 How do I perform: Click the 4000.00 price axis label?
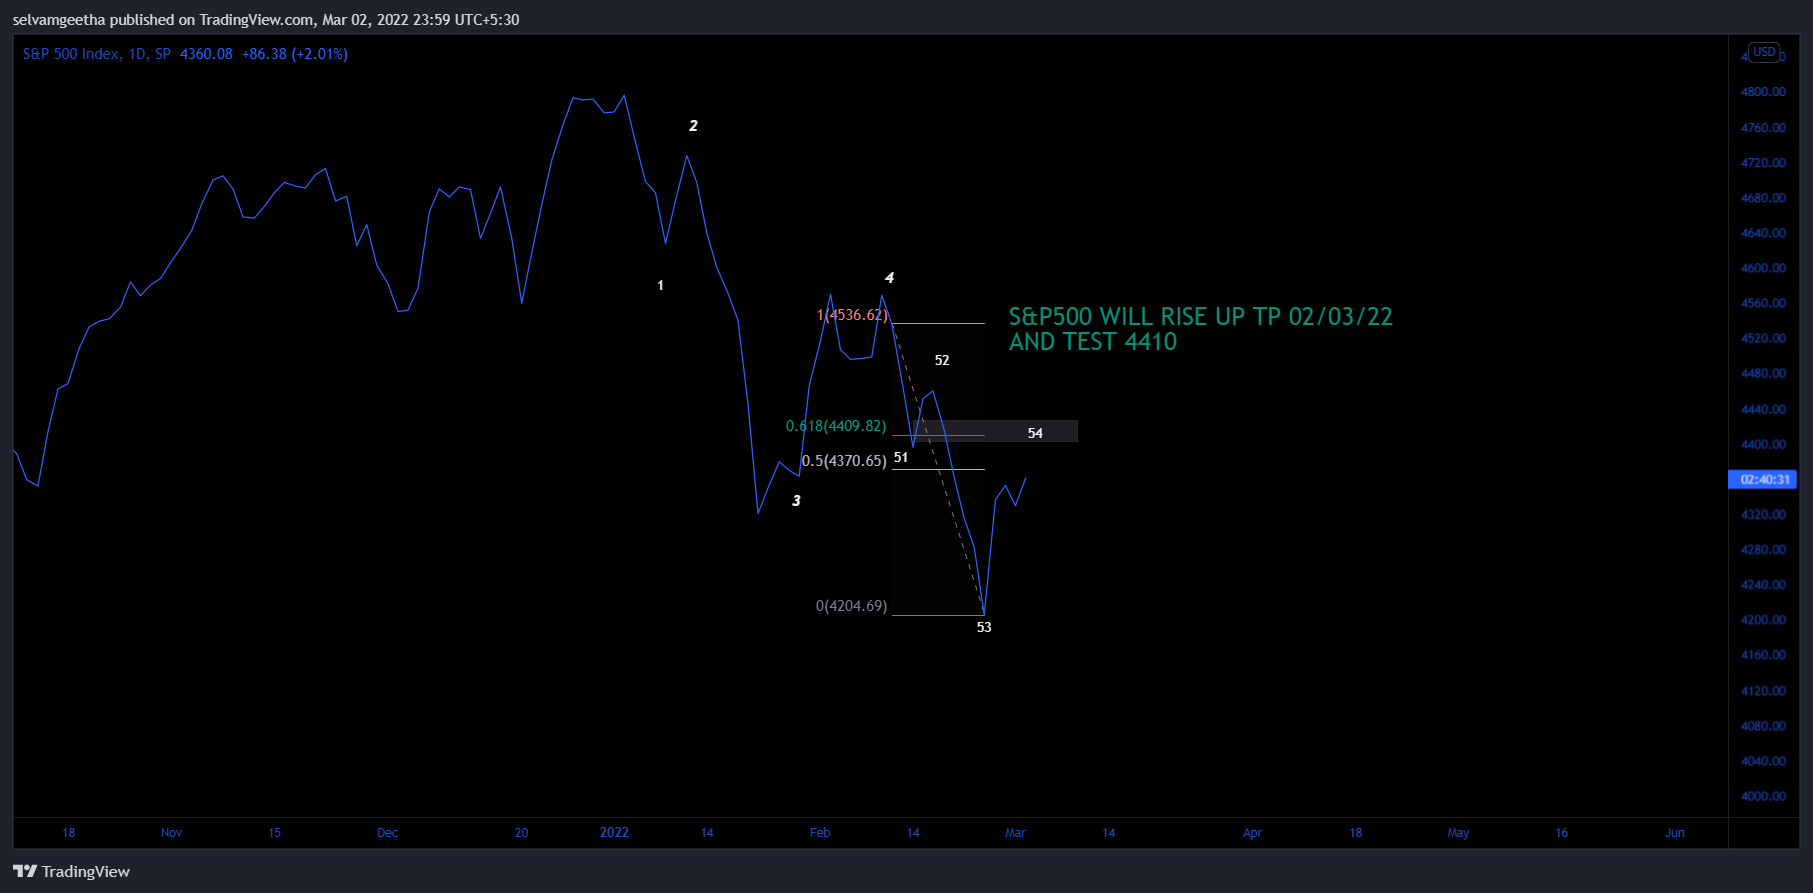pos(1763,797)
